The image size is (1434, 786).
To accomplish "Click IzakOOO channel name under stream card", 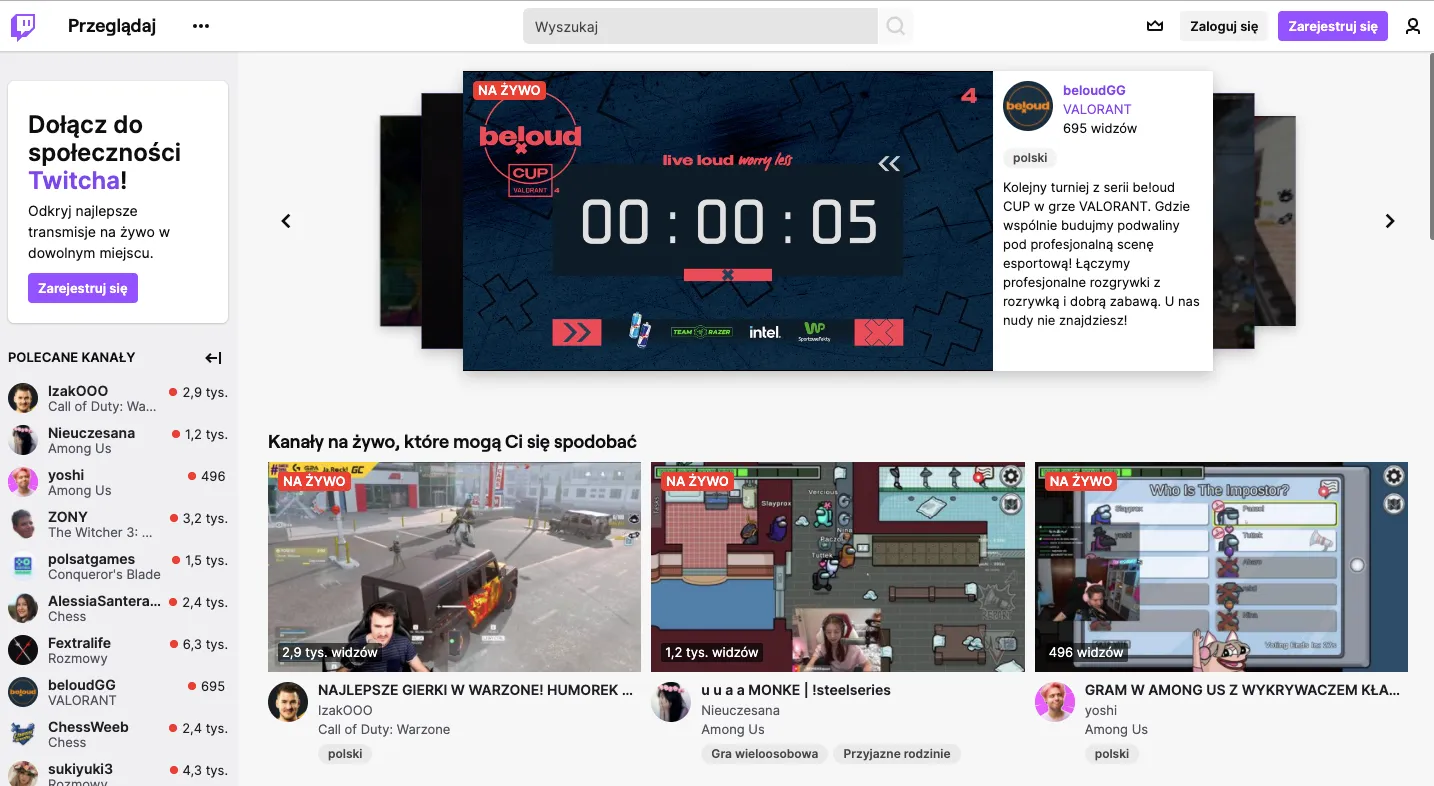I will tap(345, 710).
